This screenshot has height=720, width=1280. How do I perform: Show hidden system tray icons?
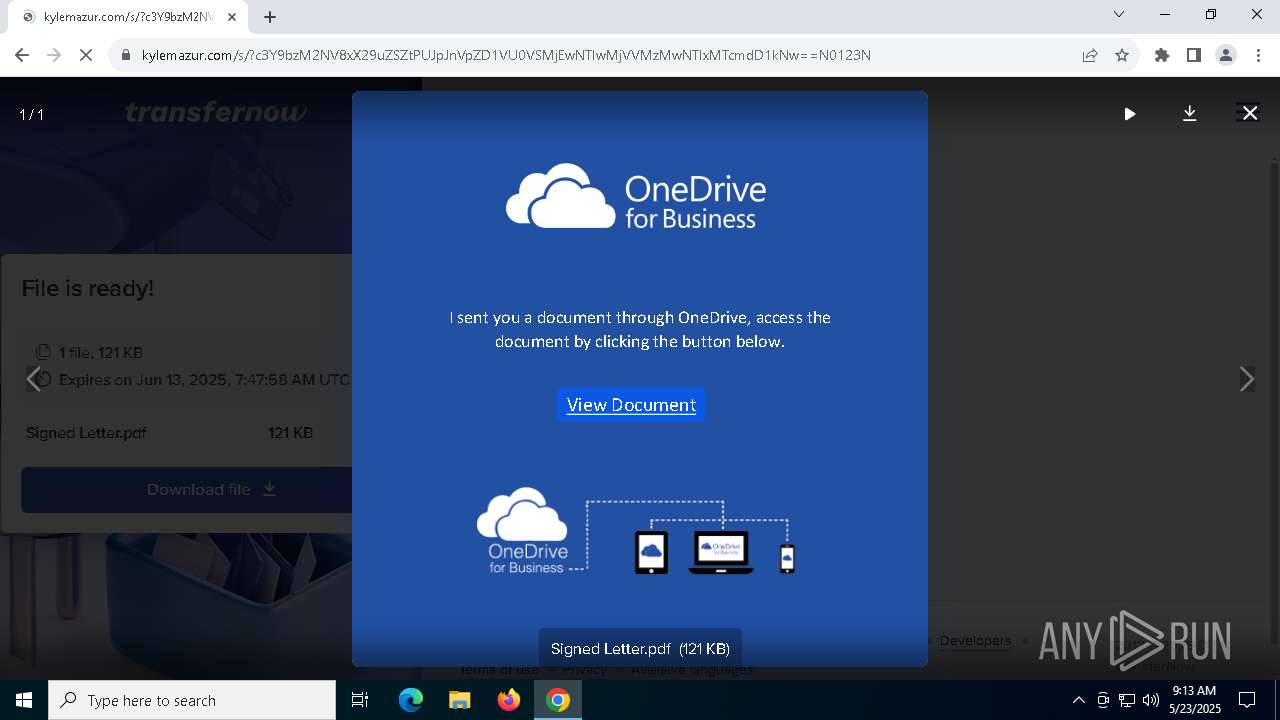[1078, 700]
